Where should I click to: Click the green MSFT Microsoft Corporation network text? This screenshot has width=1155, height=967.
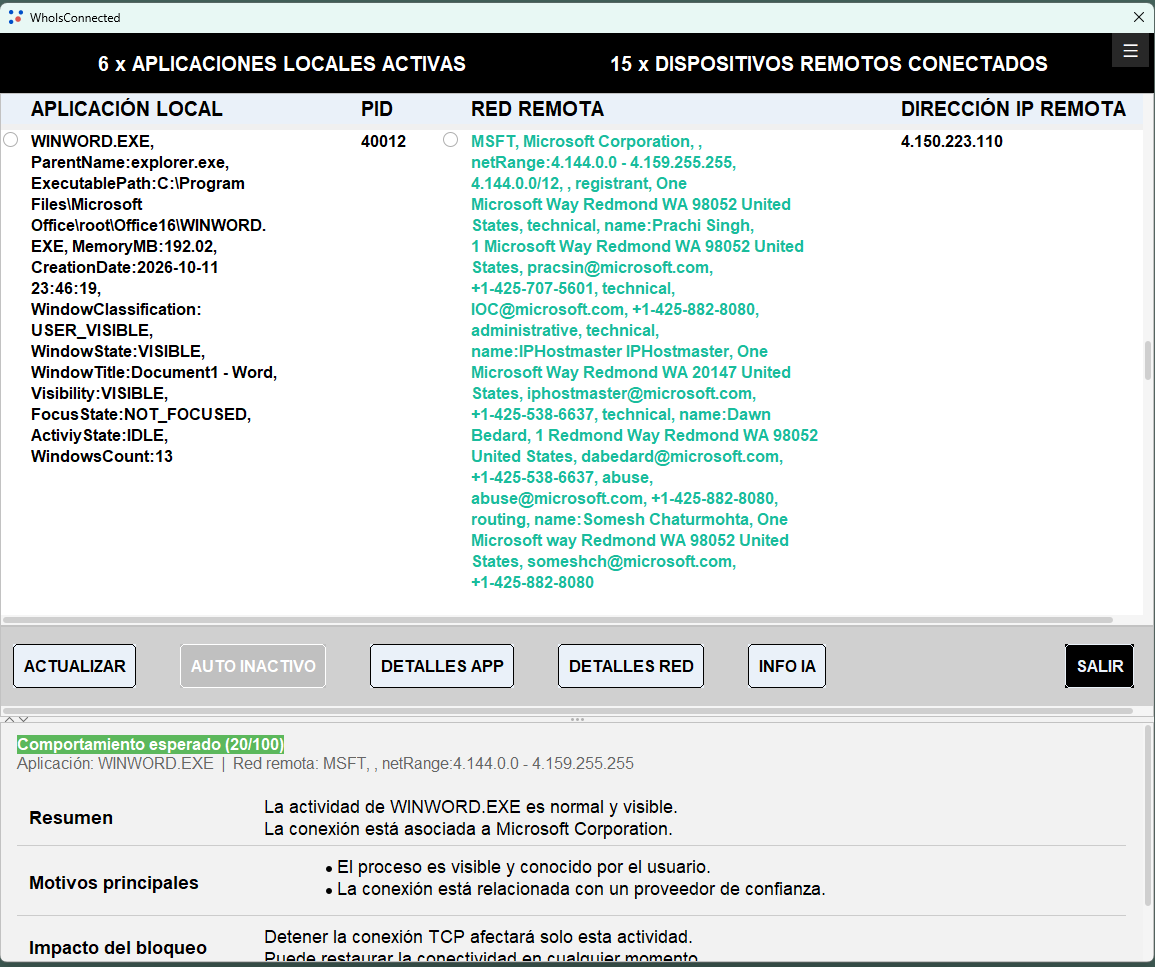coord(645,362)
